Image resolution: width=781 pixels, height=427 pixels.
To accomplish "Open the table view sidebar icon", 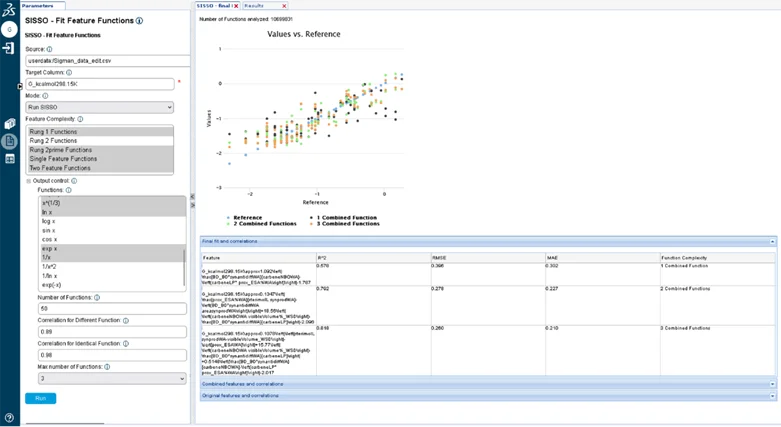I will tap(9, 158).
